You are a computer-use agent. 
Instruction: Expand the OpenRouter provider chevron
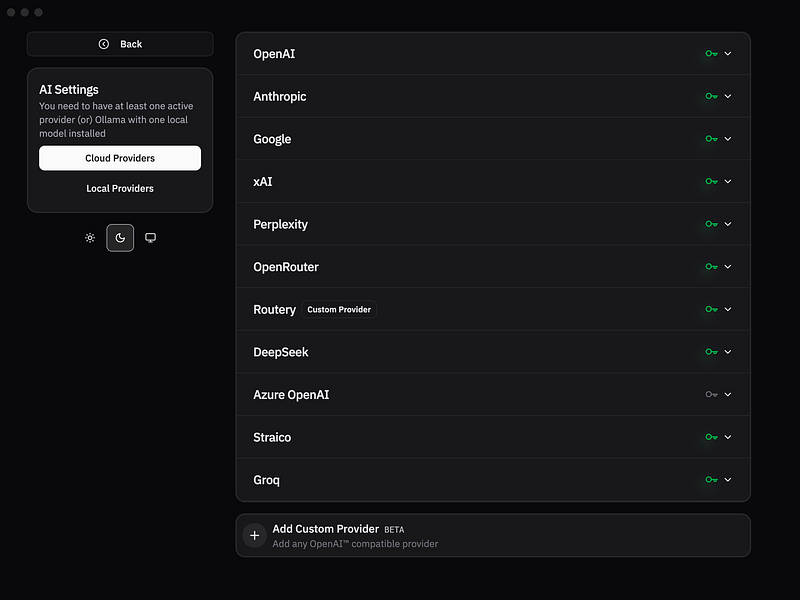click(728, 266)
